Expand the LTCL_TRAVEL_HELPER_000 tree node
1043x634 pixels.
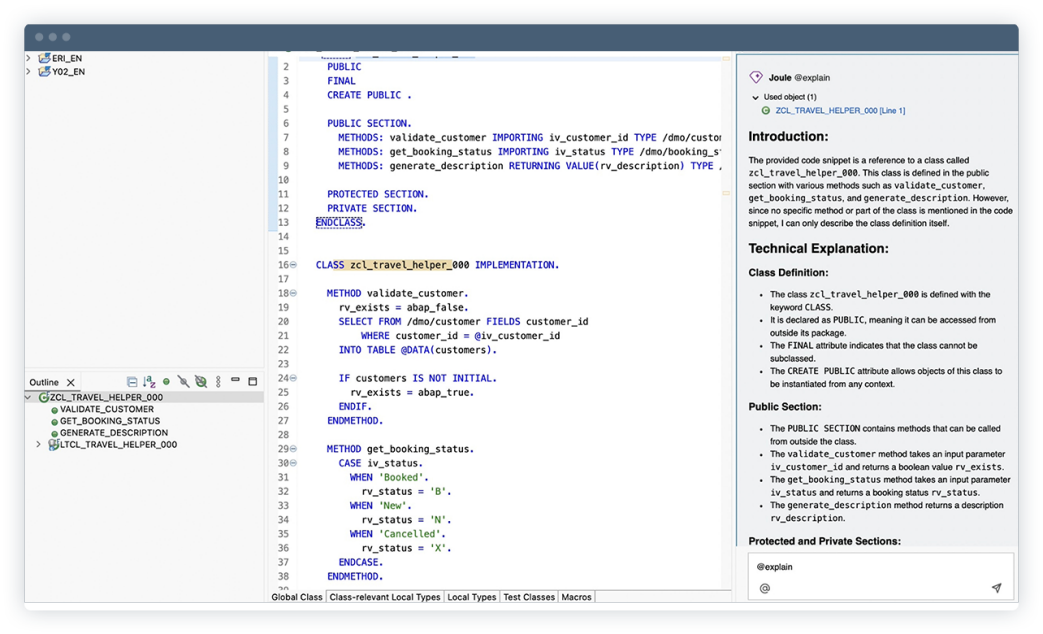(x=38, y=444)
